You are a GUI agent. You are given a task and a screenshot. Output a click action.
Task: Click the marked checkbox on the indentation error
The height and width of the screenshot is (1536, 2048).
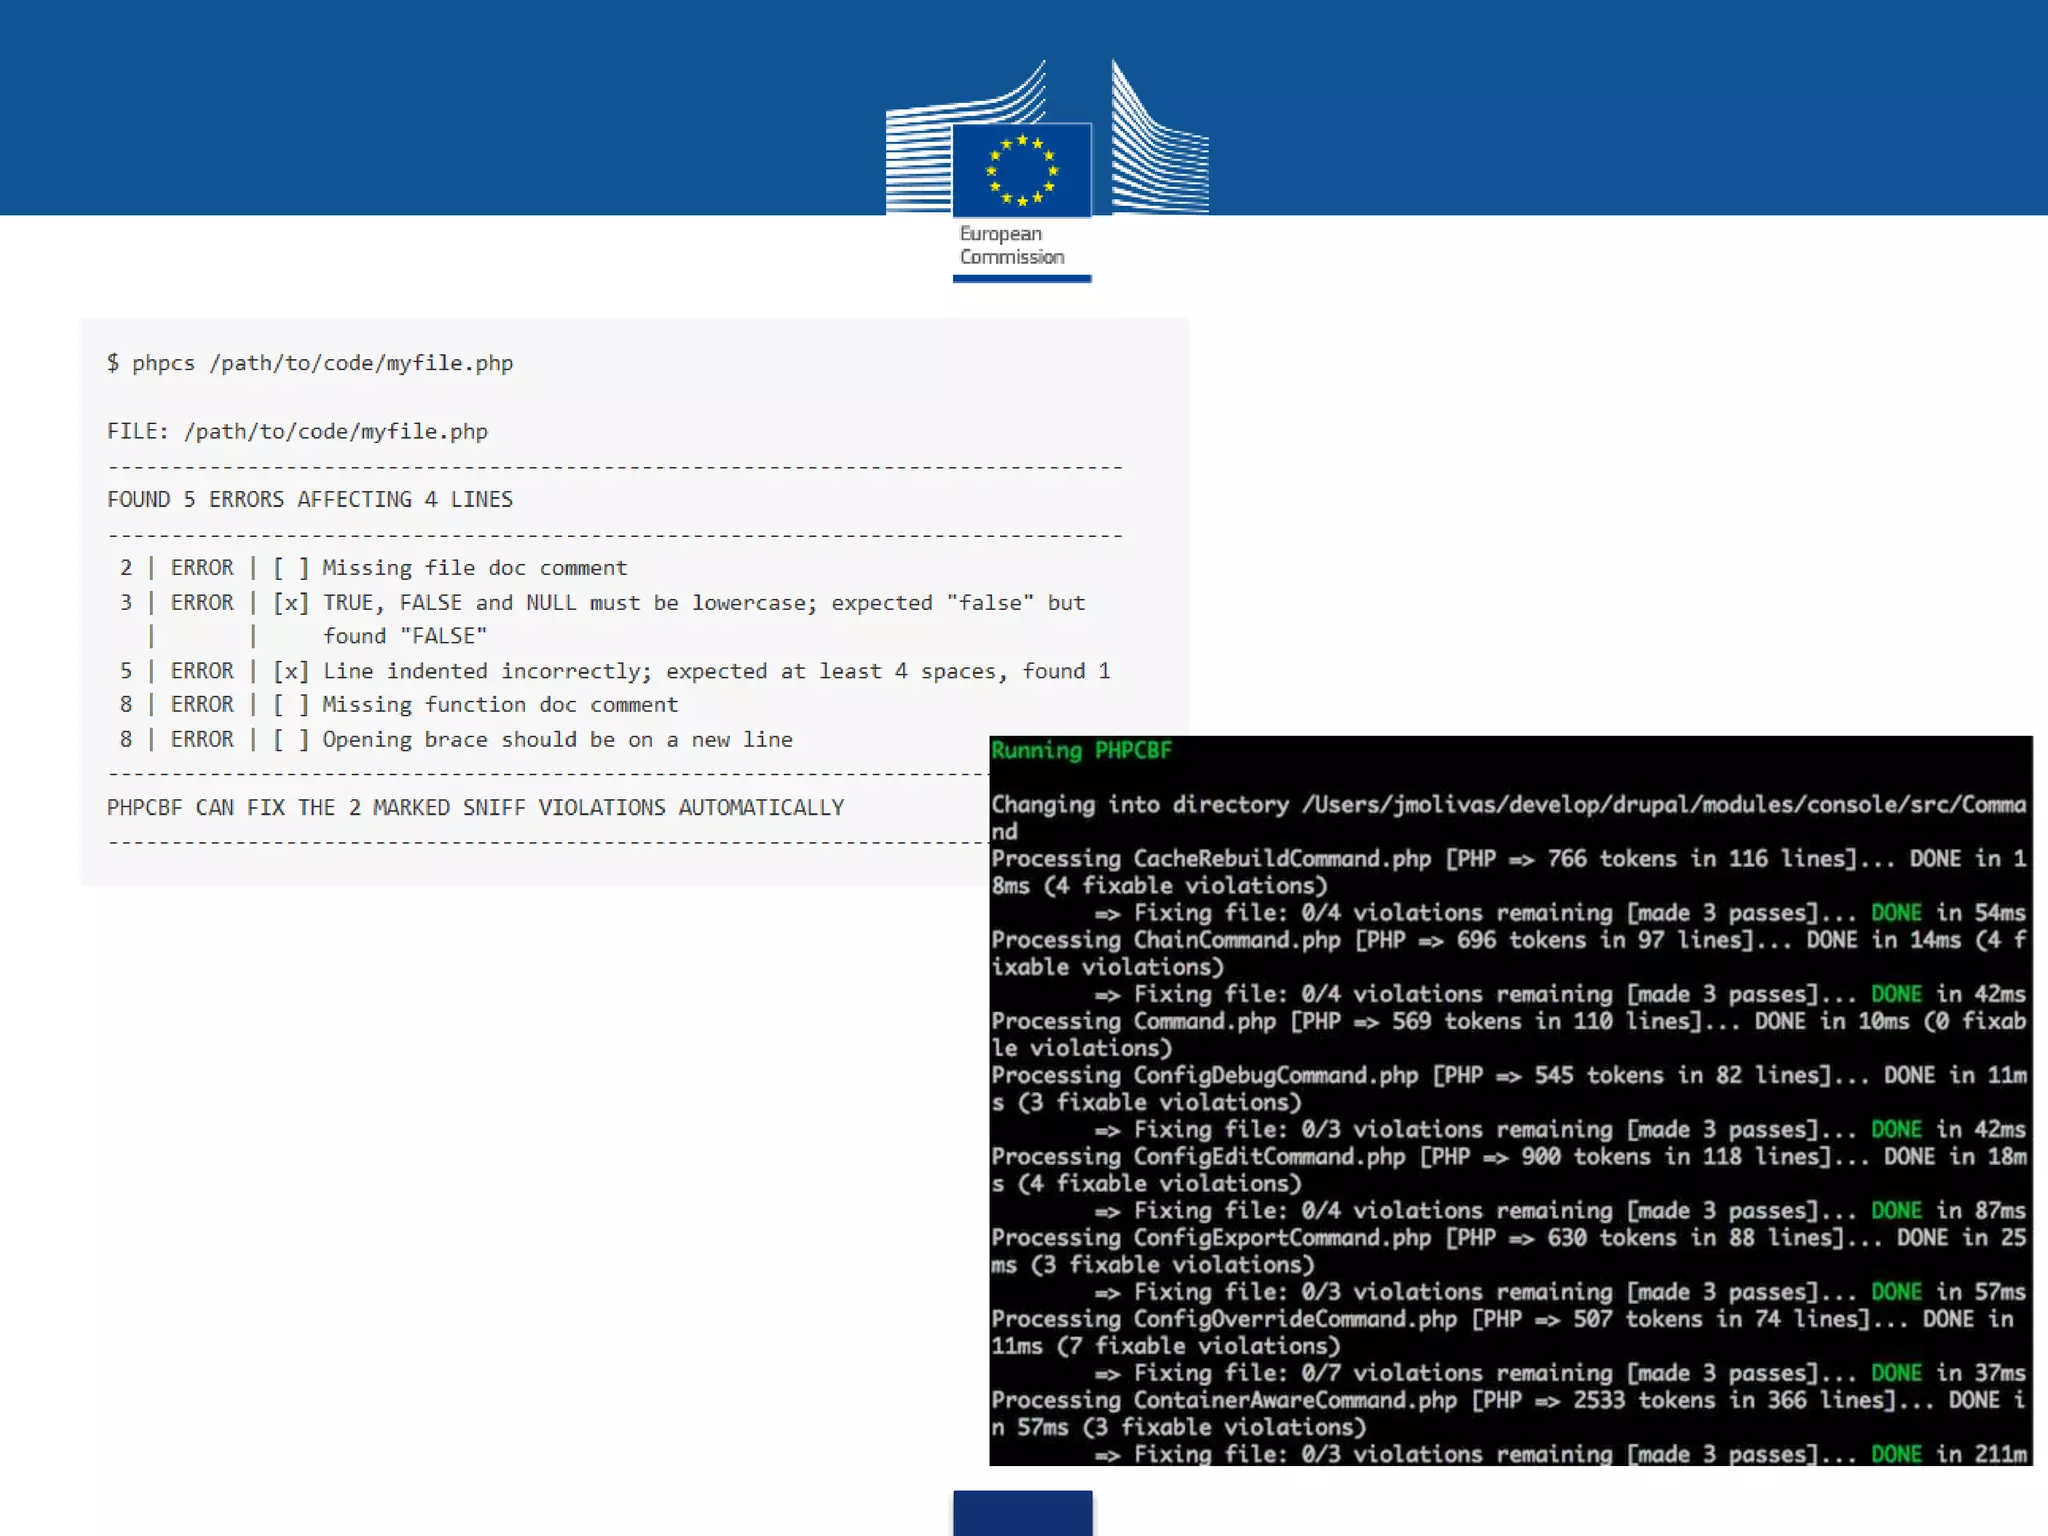290,671
